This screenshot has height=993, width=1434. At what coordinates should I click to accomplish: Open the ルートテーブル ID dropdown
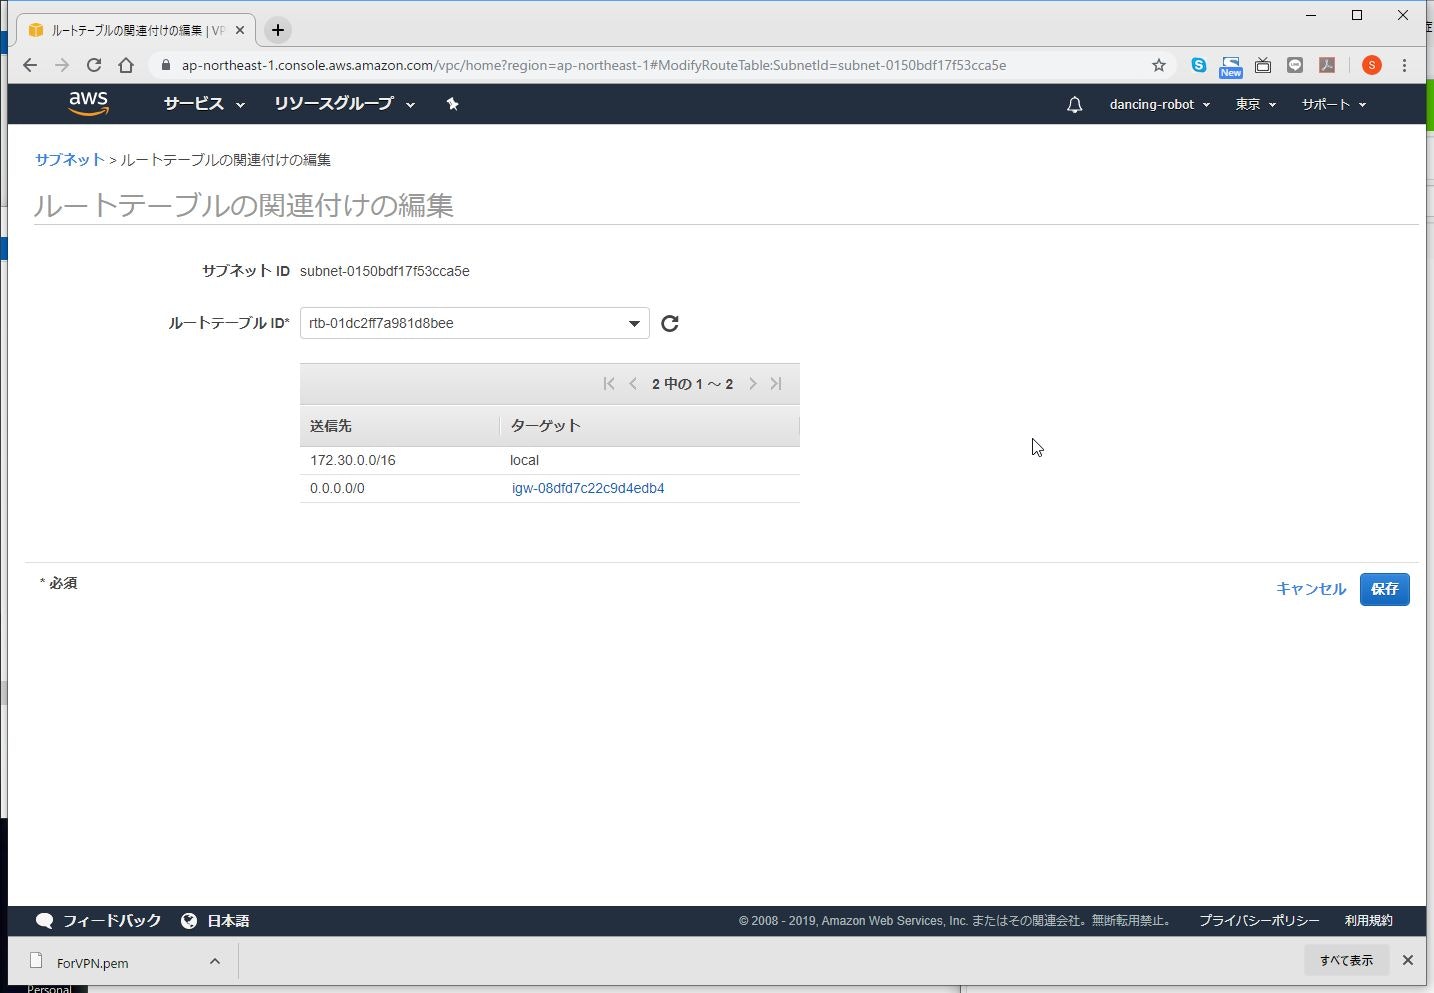pyautogui.click(x=474, y=323)
